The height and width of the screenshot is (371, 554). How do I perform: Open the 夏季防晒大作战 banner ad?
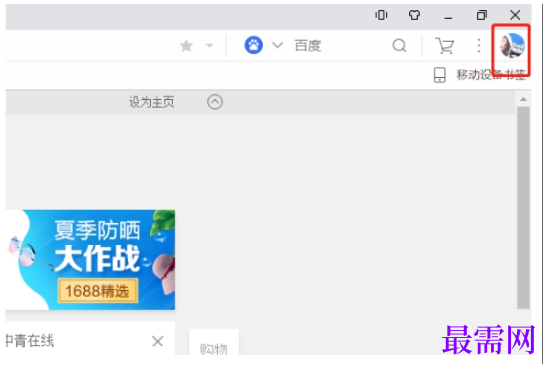click(90, 260)
